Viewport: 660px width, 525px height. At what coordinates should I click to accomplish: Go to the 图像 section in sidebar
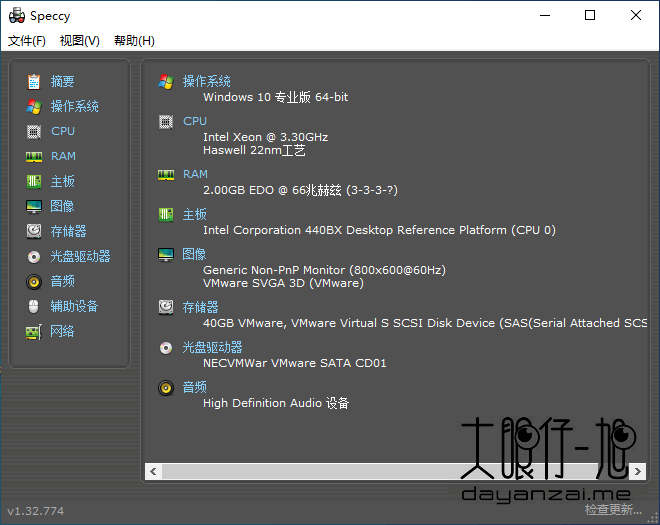62,206
